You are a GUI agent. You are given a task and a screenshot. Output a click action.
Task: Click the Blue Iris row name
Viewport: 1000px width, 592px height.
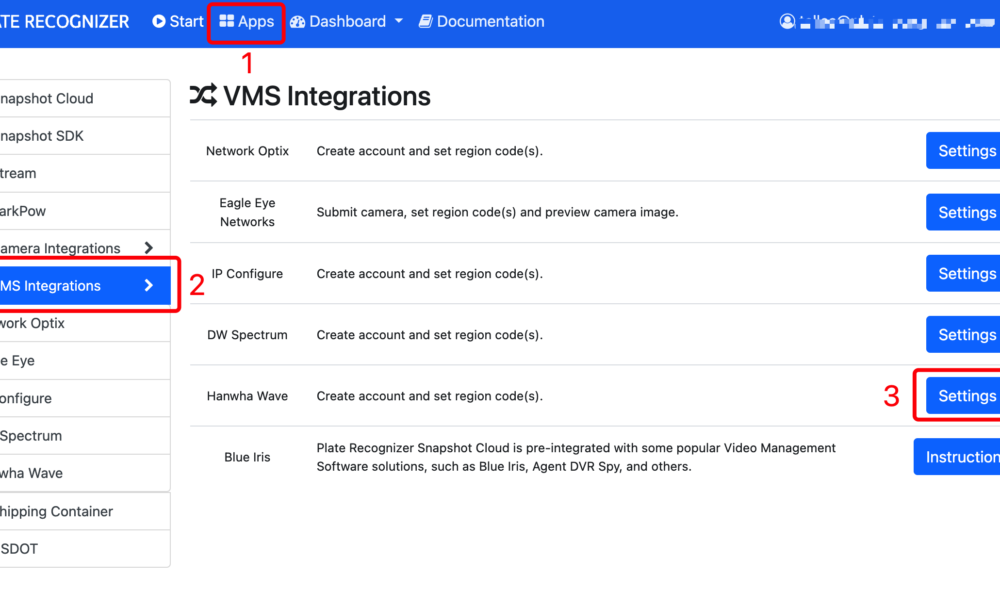pyautogui.click(x=247, y=457)
